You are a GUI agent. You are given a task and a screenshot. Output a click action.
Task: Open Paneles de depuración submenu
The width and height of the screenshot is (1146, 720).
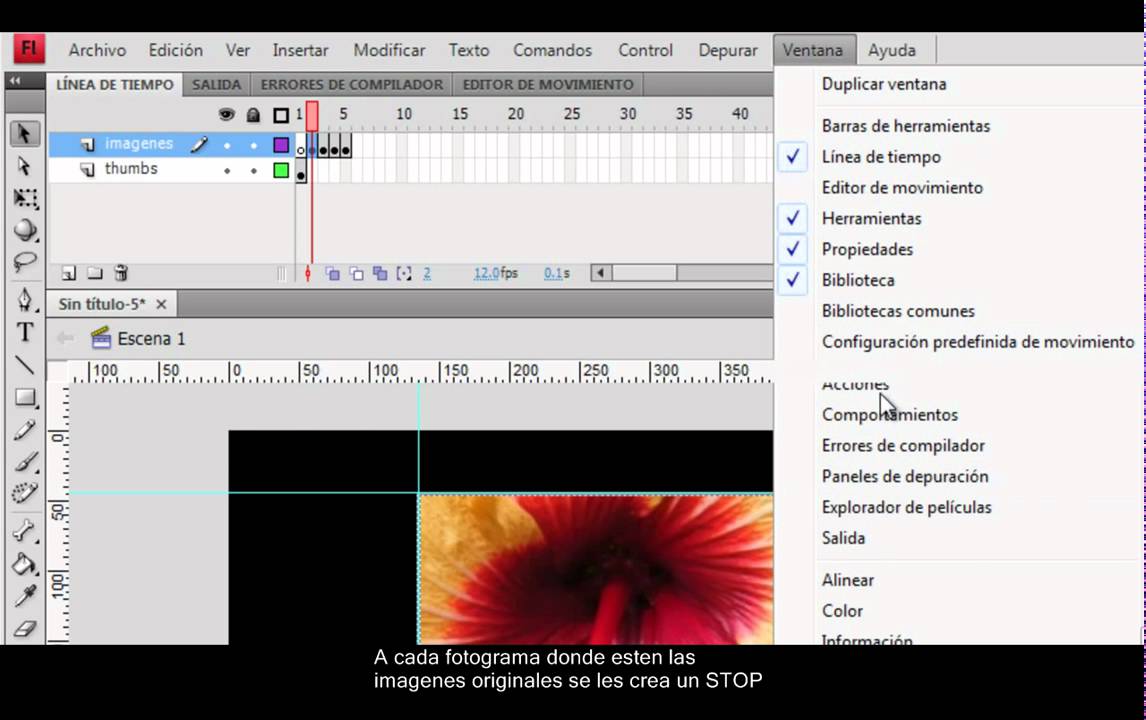click(905, 477)
